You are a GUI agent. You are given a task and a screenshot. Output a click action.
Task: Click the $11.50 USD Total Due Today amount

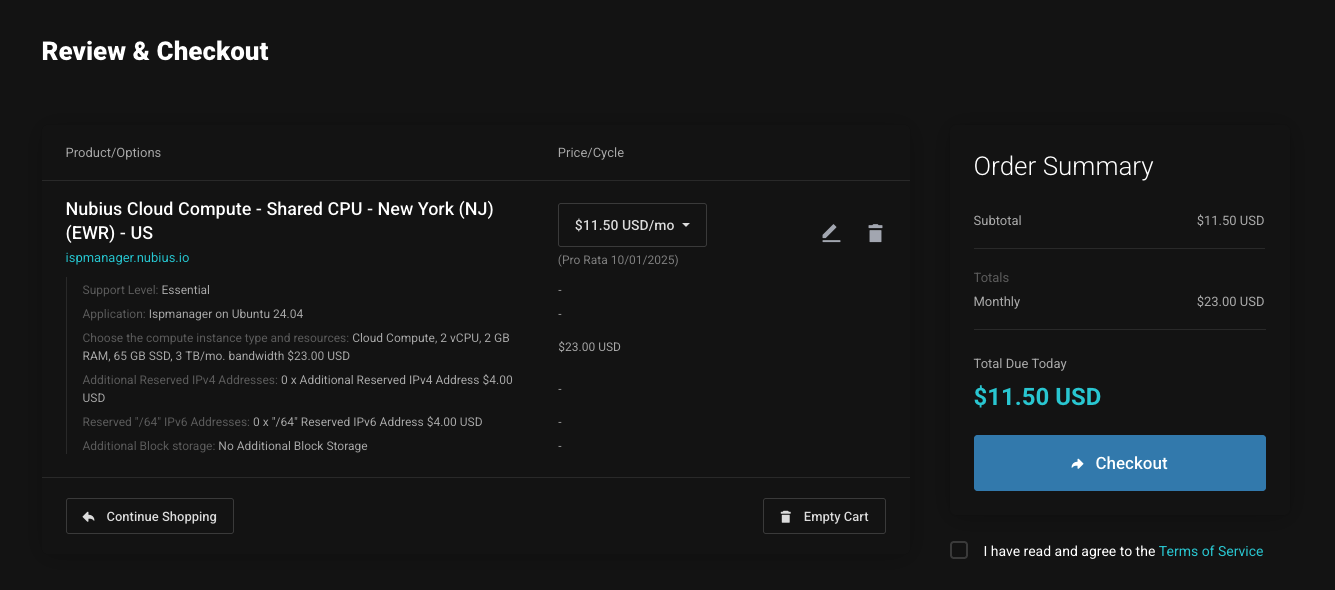1037,397
